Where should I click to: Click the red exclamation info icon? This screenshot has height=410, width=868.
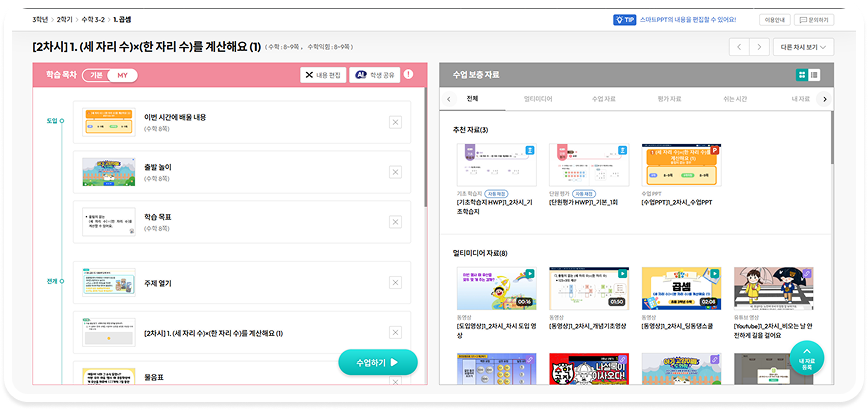click(x=409, y=74)
